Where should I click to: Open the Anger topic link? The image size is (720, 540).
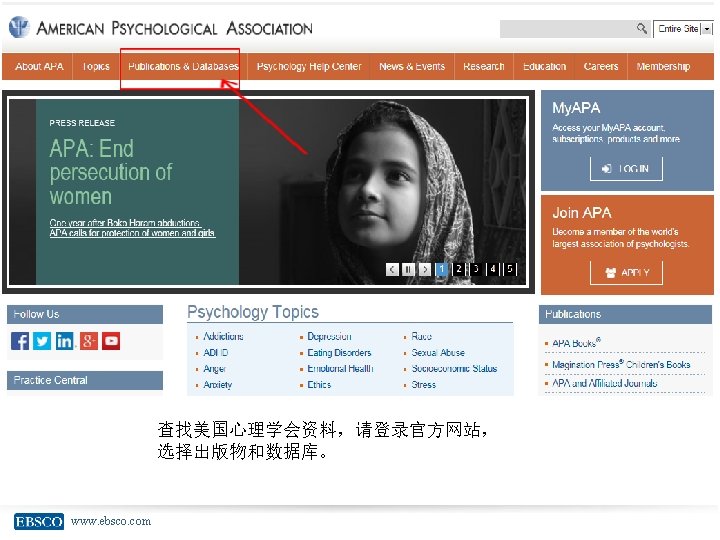(214, 369)
